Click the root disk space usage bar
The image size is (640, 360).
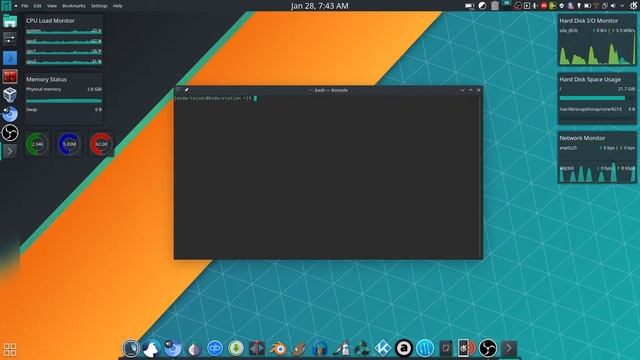click(597, 98)
